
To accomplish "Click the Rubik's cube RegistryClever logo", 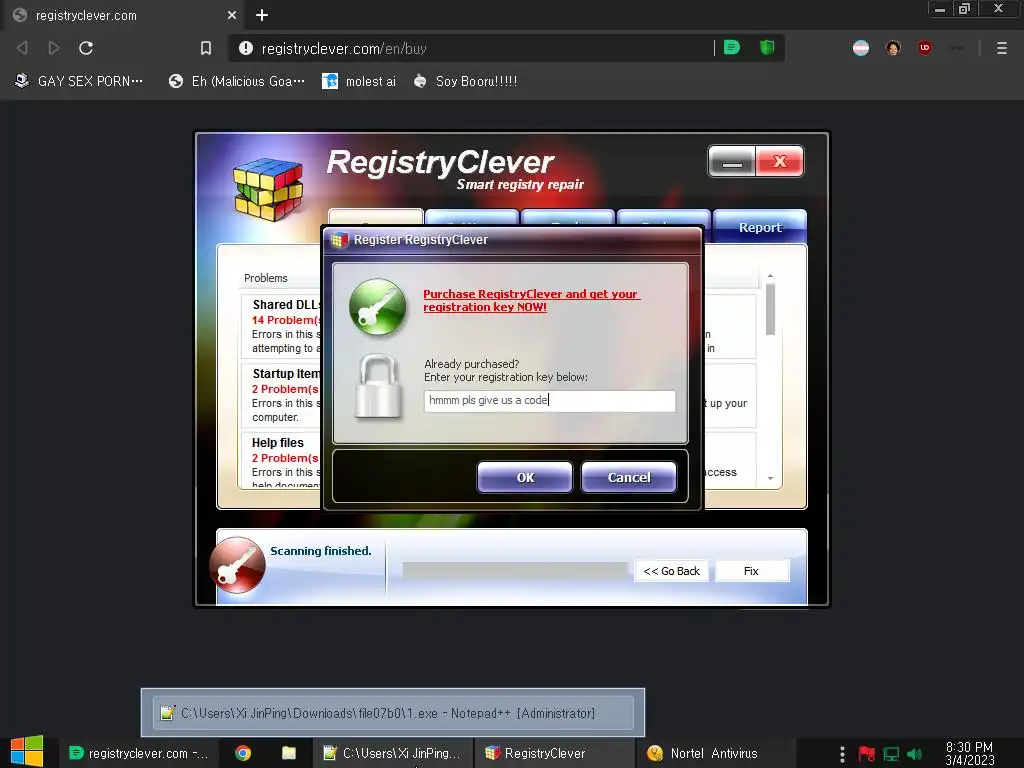I will 268,189.
